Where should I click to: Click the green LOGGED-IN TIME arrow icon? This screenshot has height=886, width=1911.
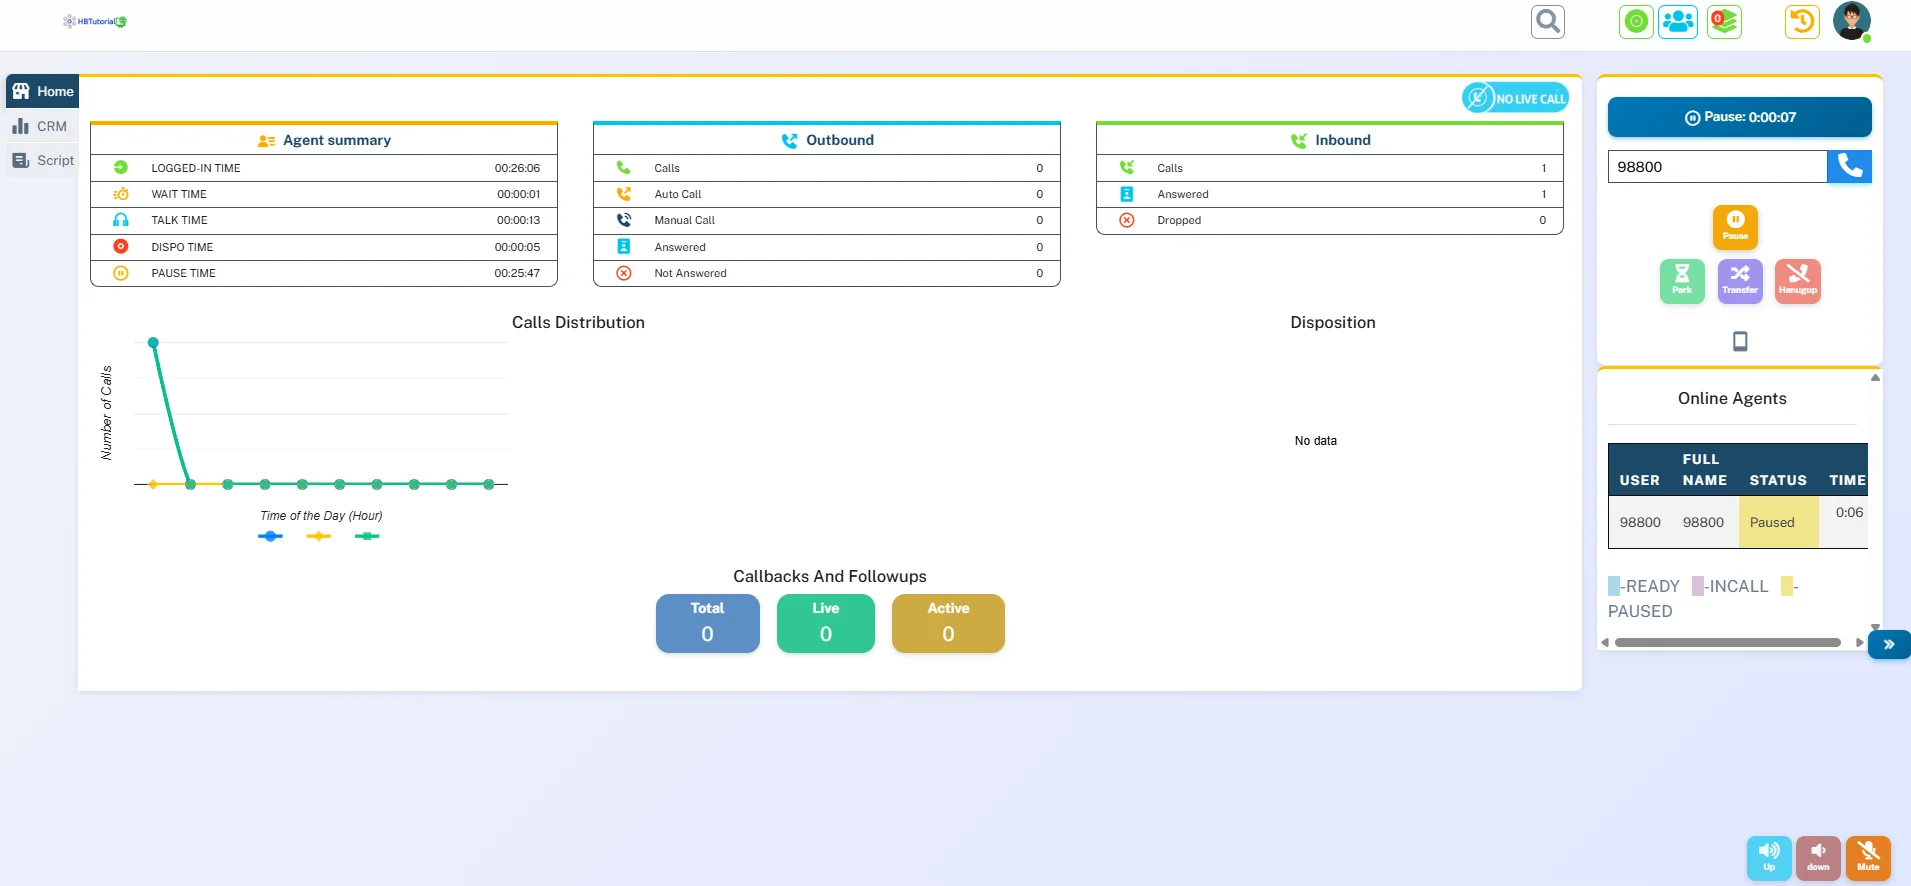[121, 168]
